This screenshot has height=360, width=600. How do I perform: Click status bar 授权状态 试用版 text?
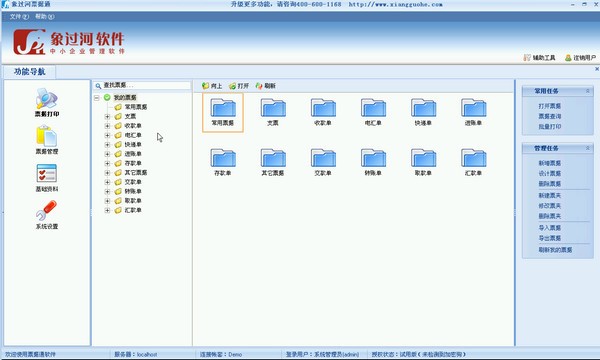tap(418, 354)
